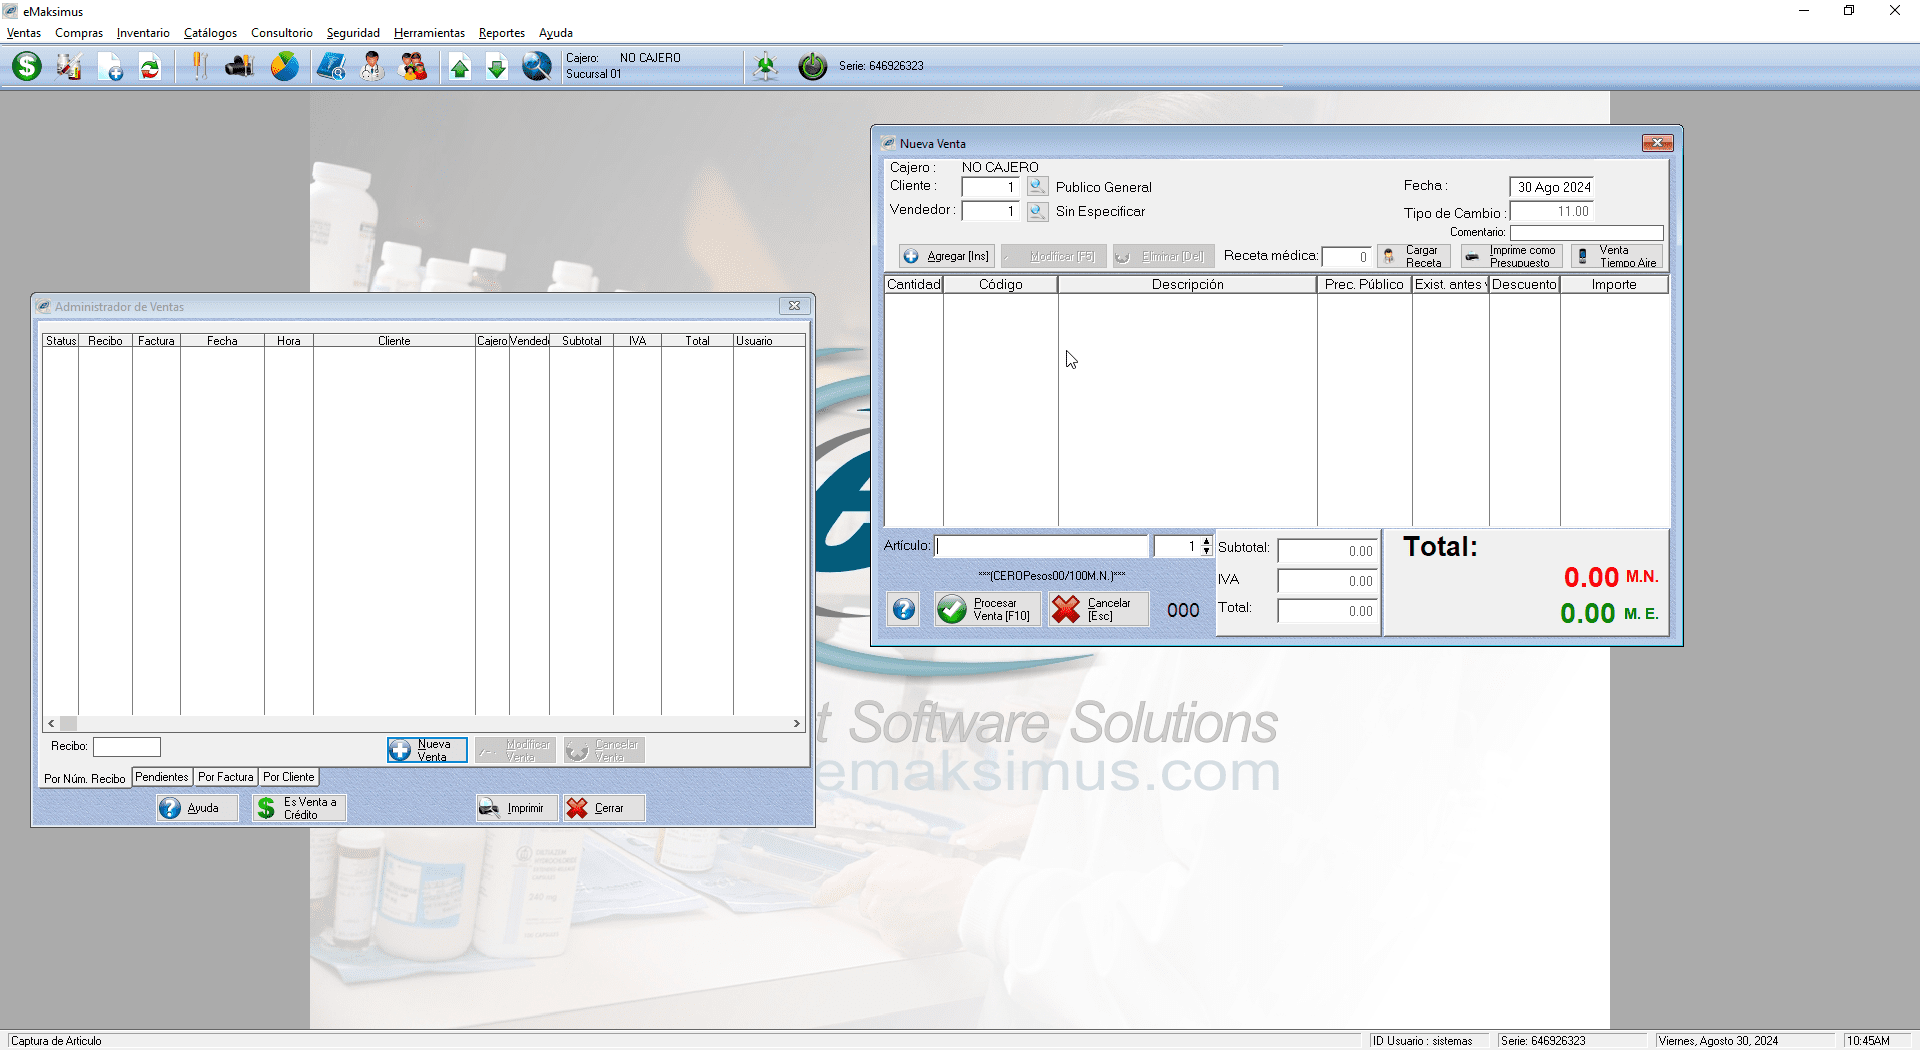This screenshot has height=1050, width=1920.
Task: Click the Venta Tiempo Aire button
Action: [x=1617, y=257]
